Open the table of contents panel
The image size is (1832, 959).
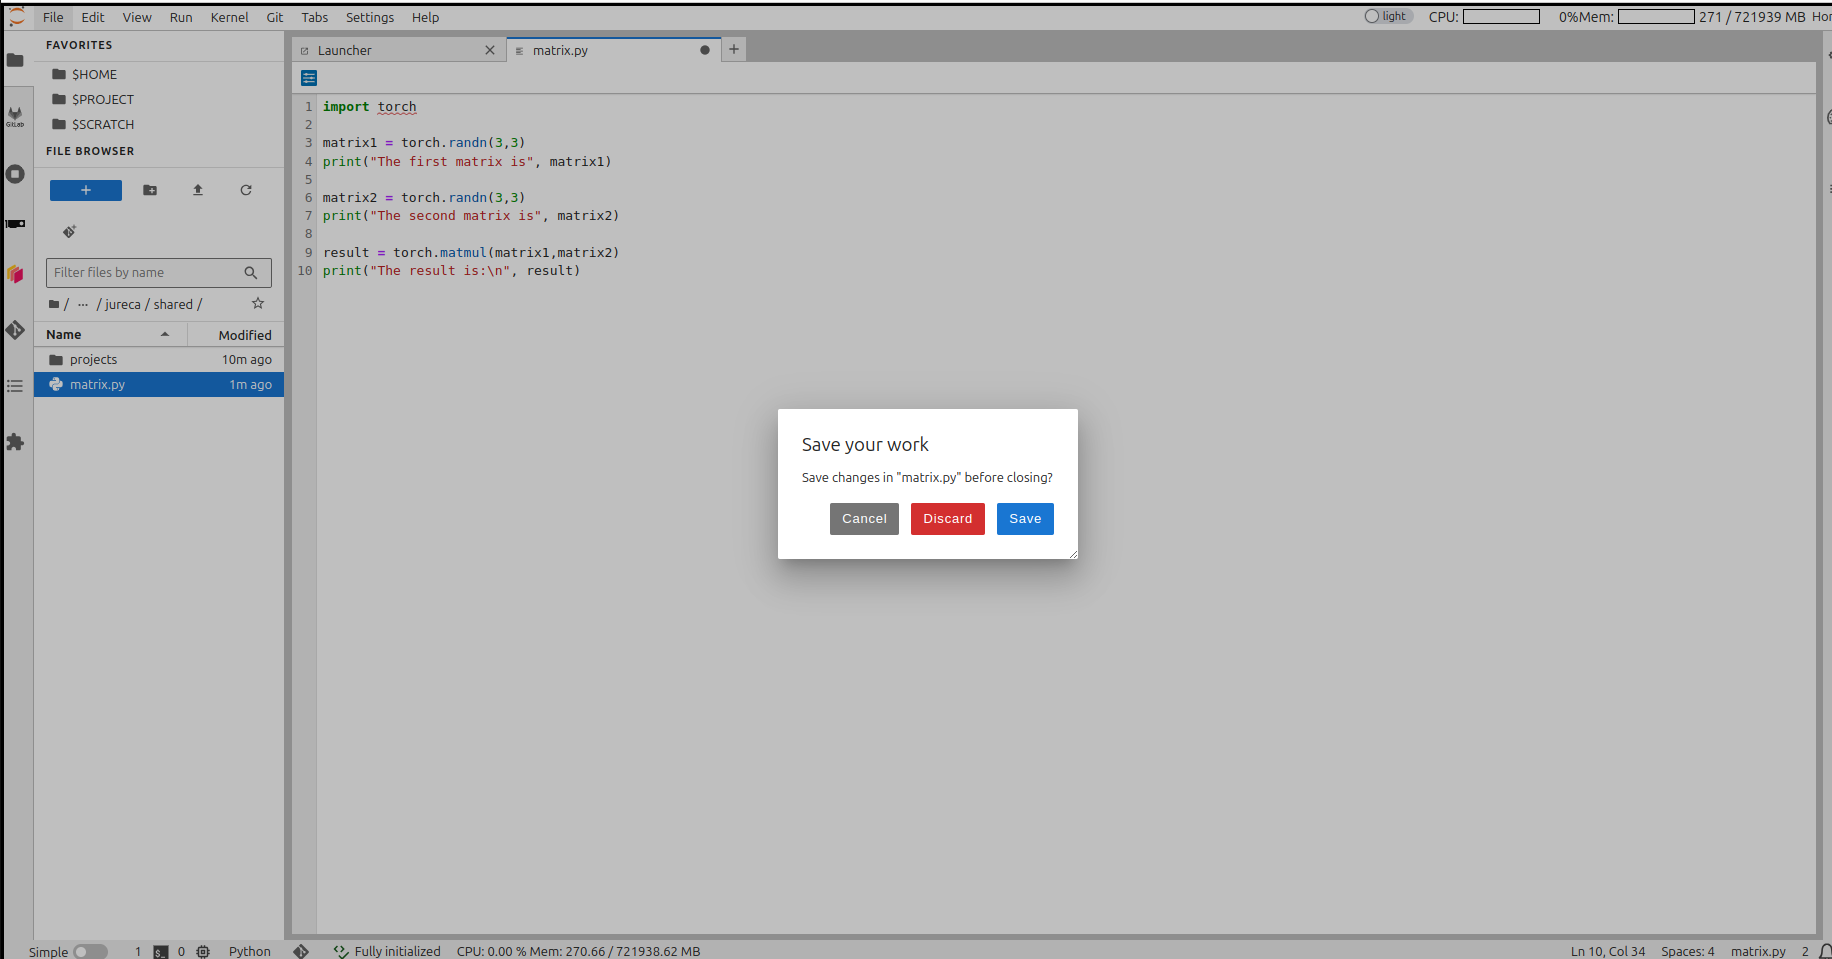click(x=15, y=386)
